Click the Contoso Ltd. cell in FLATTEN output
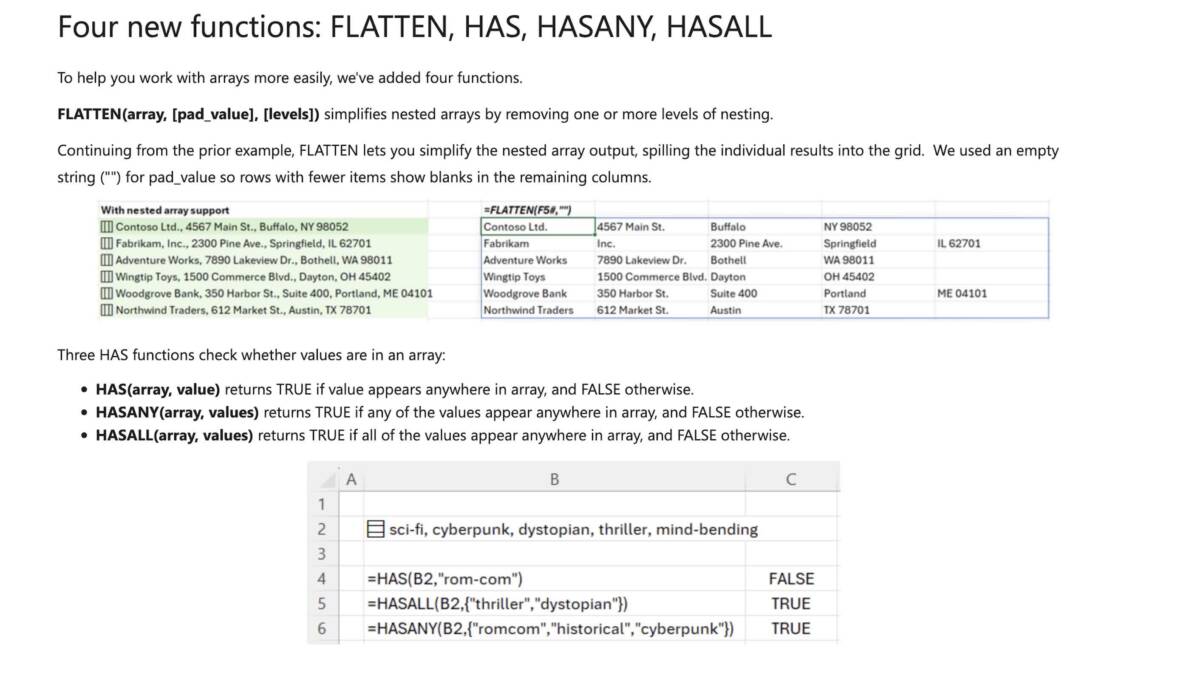Viewport: 1200px width, 675px height. click(x=537, y=227)
